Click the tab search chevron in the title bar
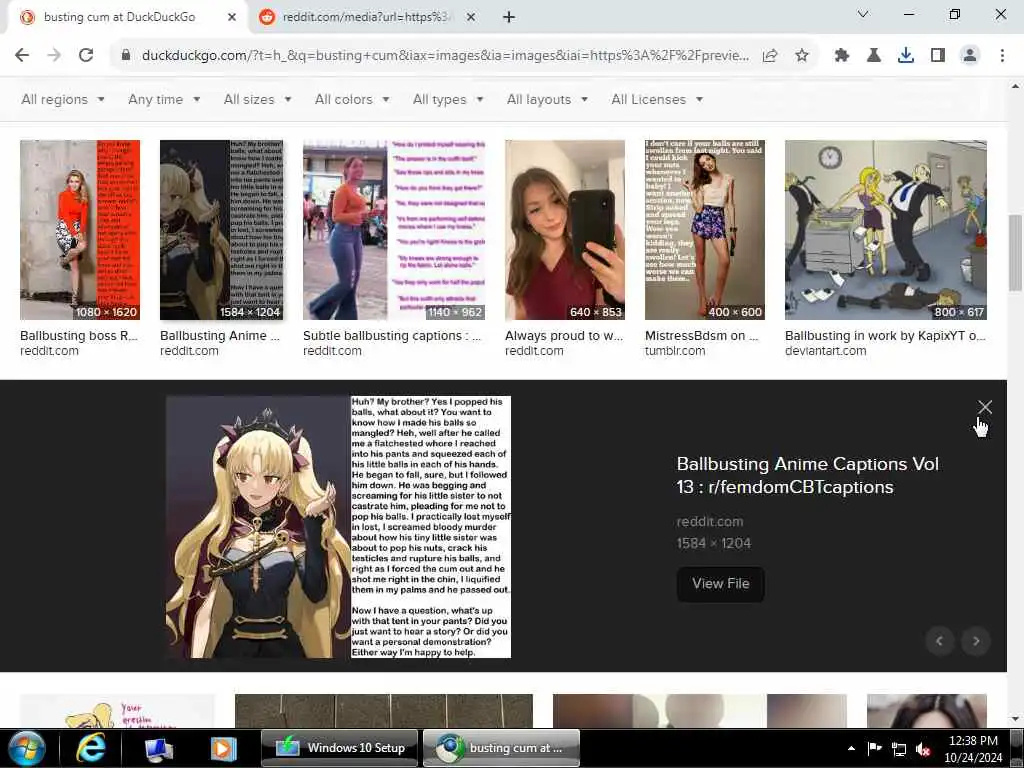Screen dimensions: 1024x768 pos(863,14)
